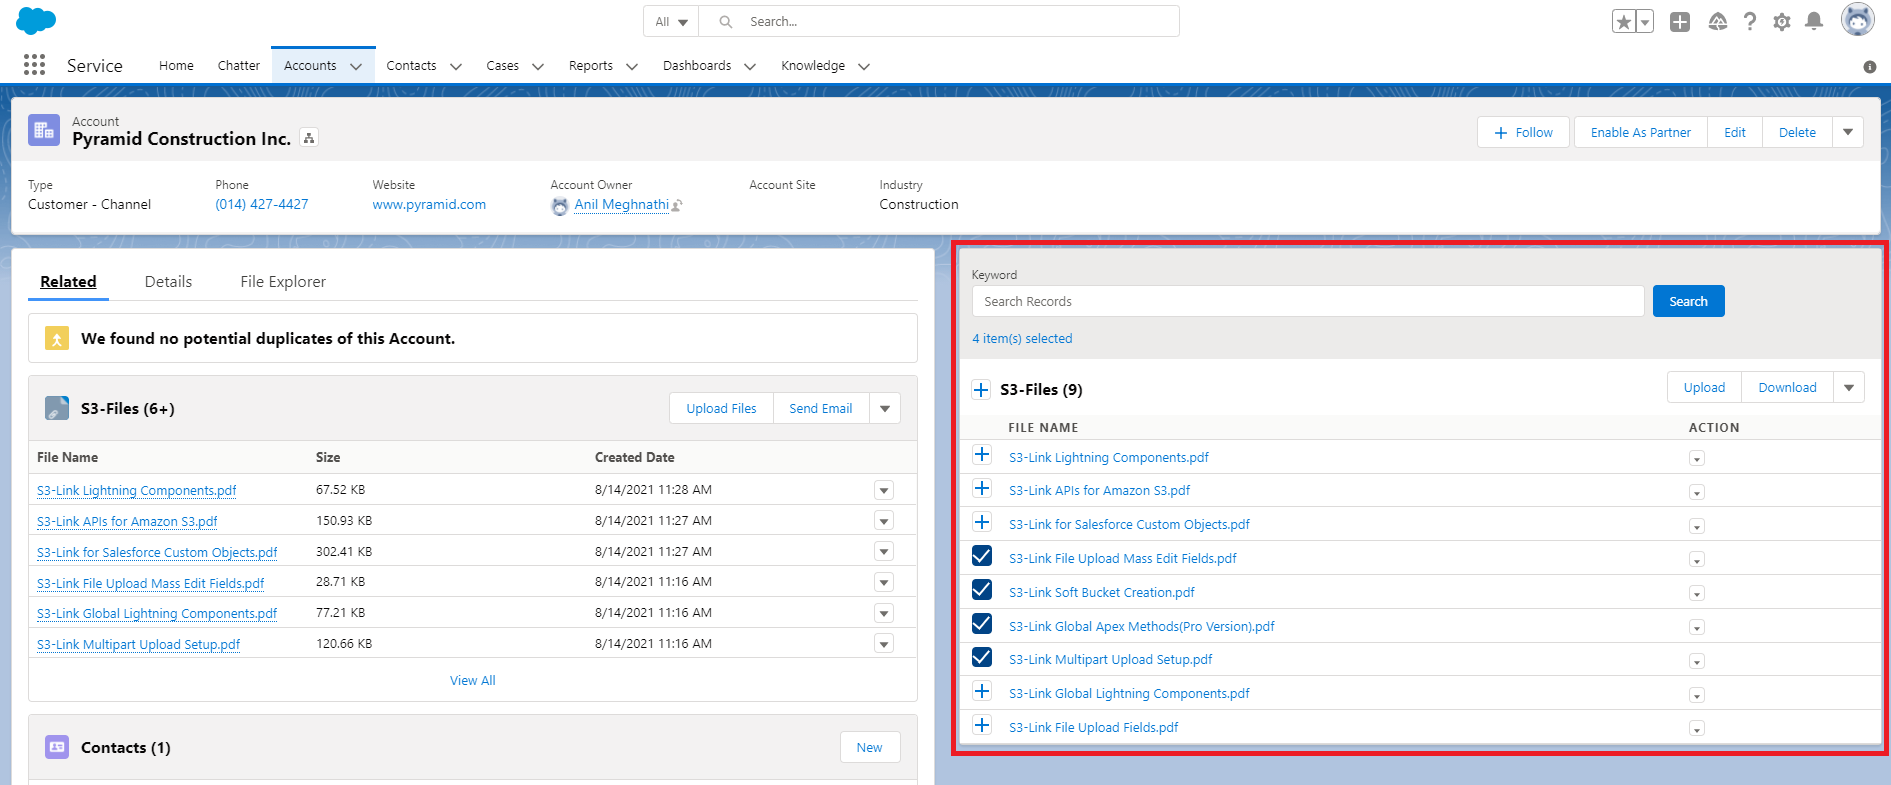Open the search scope All dropdown

pyautogui.click(x=671, y=21)
